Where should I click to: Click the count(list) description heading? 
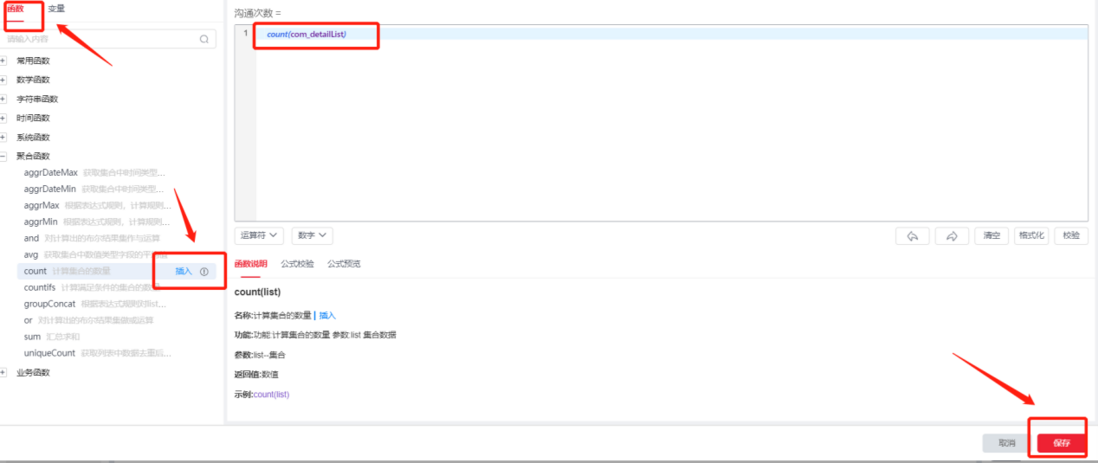258,292
